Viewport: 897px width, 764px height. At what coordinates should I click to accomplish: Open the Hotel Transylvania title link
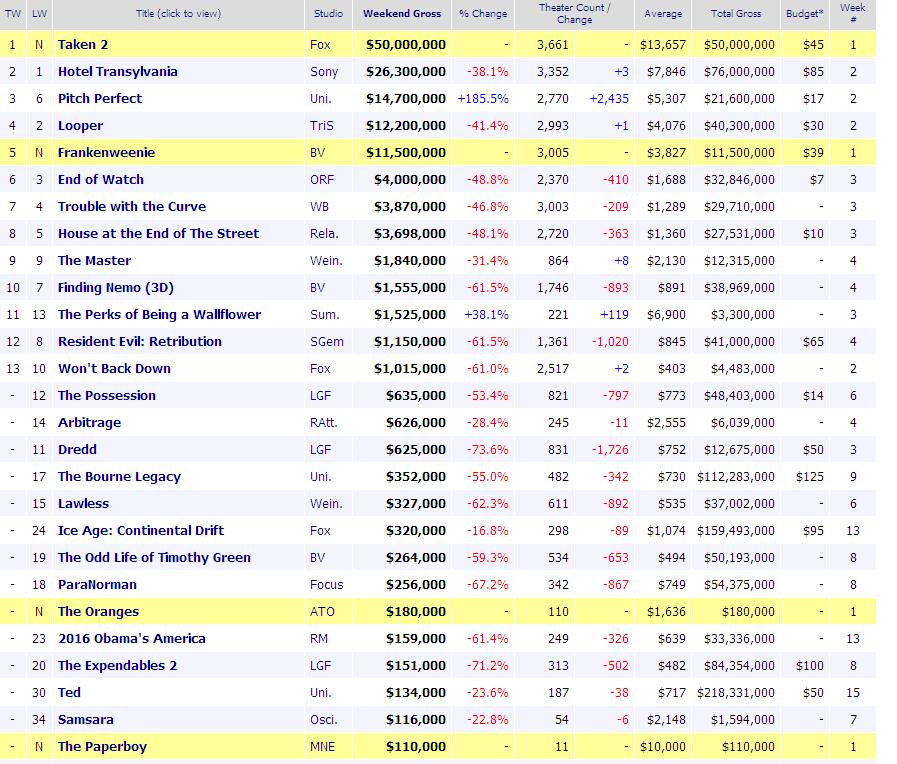click(118, 71)
